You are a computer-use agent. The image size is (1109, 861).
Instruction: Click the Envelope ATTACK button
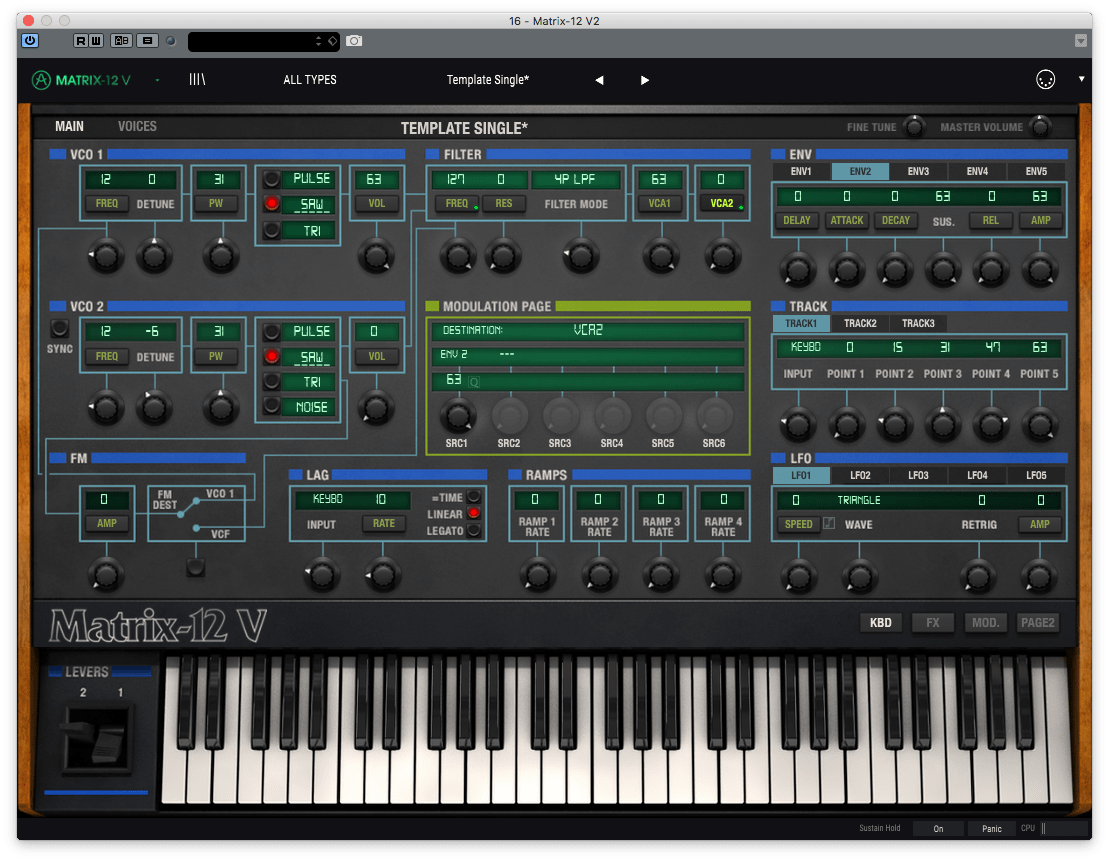point(847,221)
